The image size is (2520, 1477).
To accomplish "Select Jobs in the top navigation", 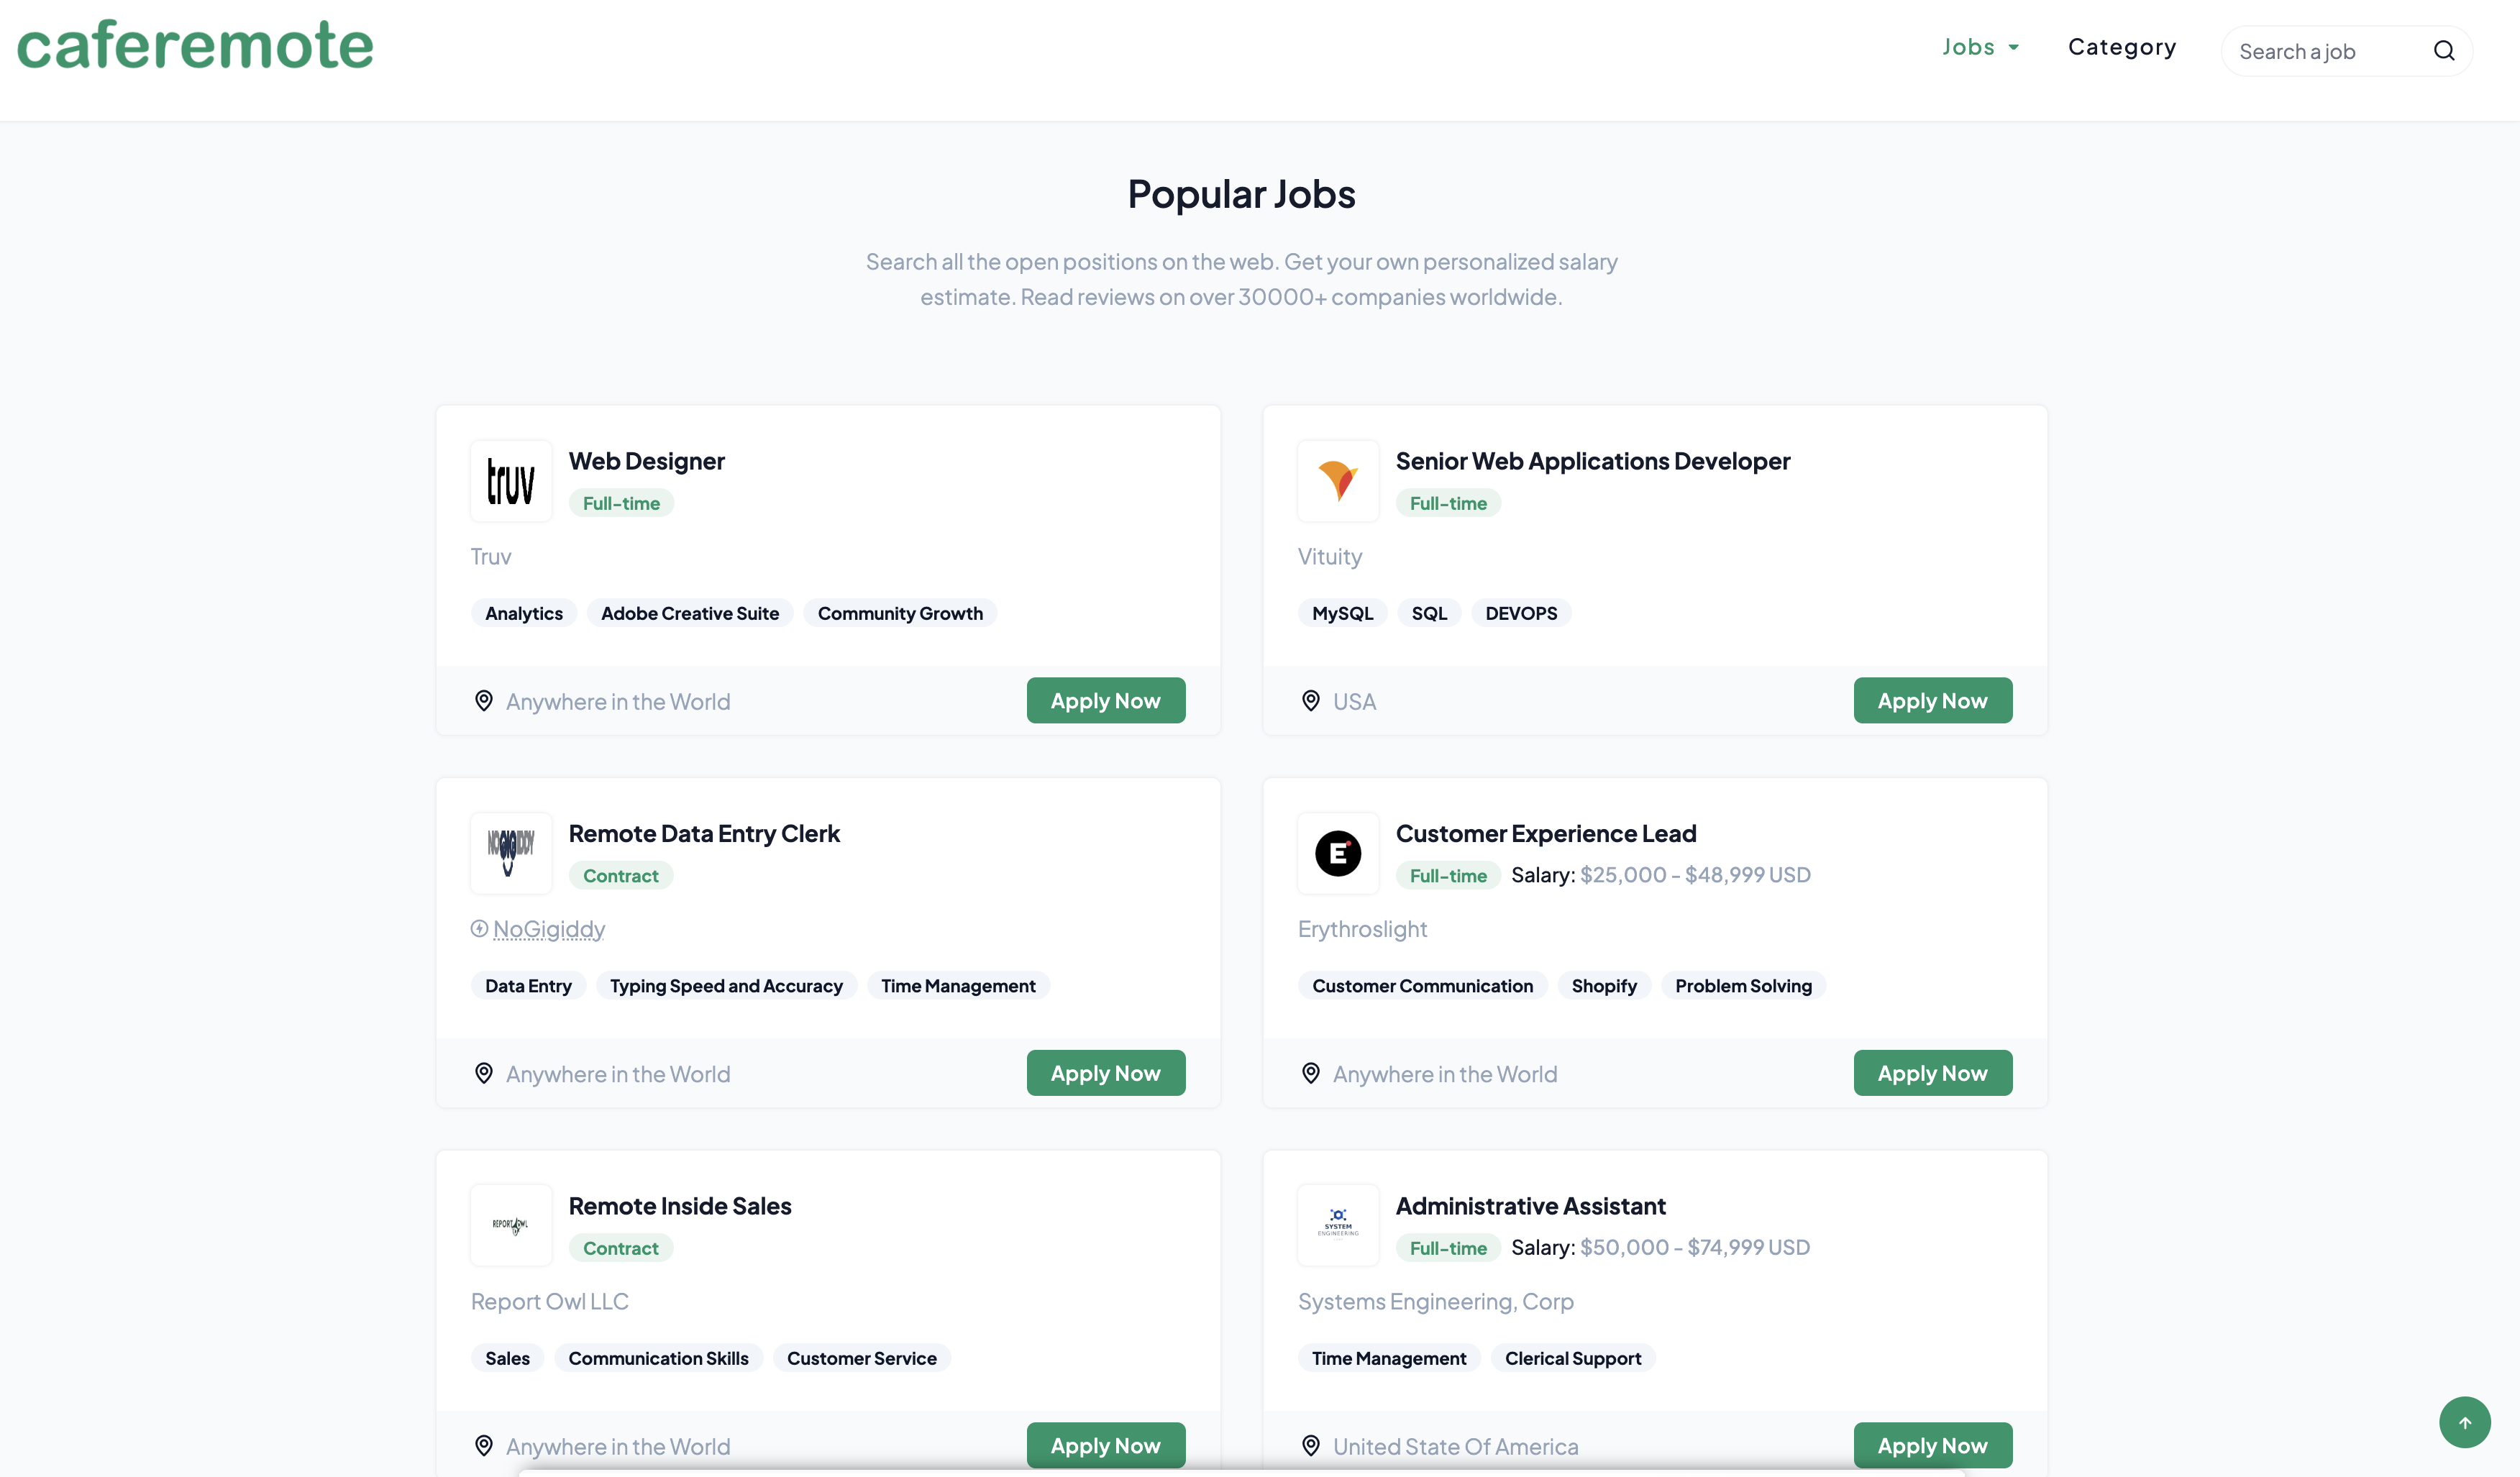I will [x=1970, y=46].
